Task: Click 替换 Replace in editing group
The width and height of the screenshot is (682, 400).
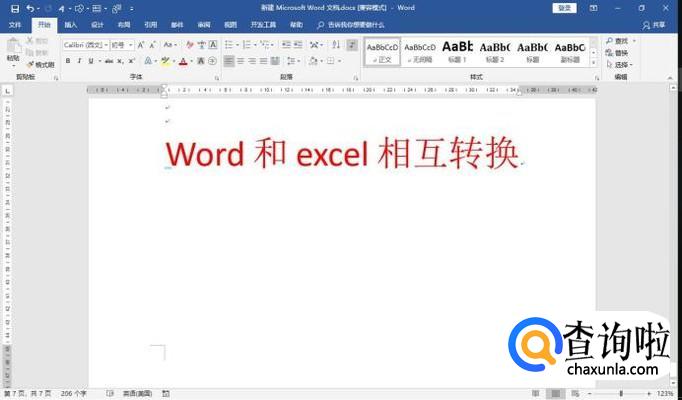Action: 617,53
